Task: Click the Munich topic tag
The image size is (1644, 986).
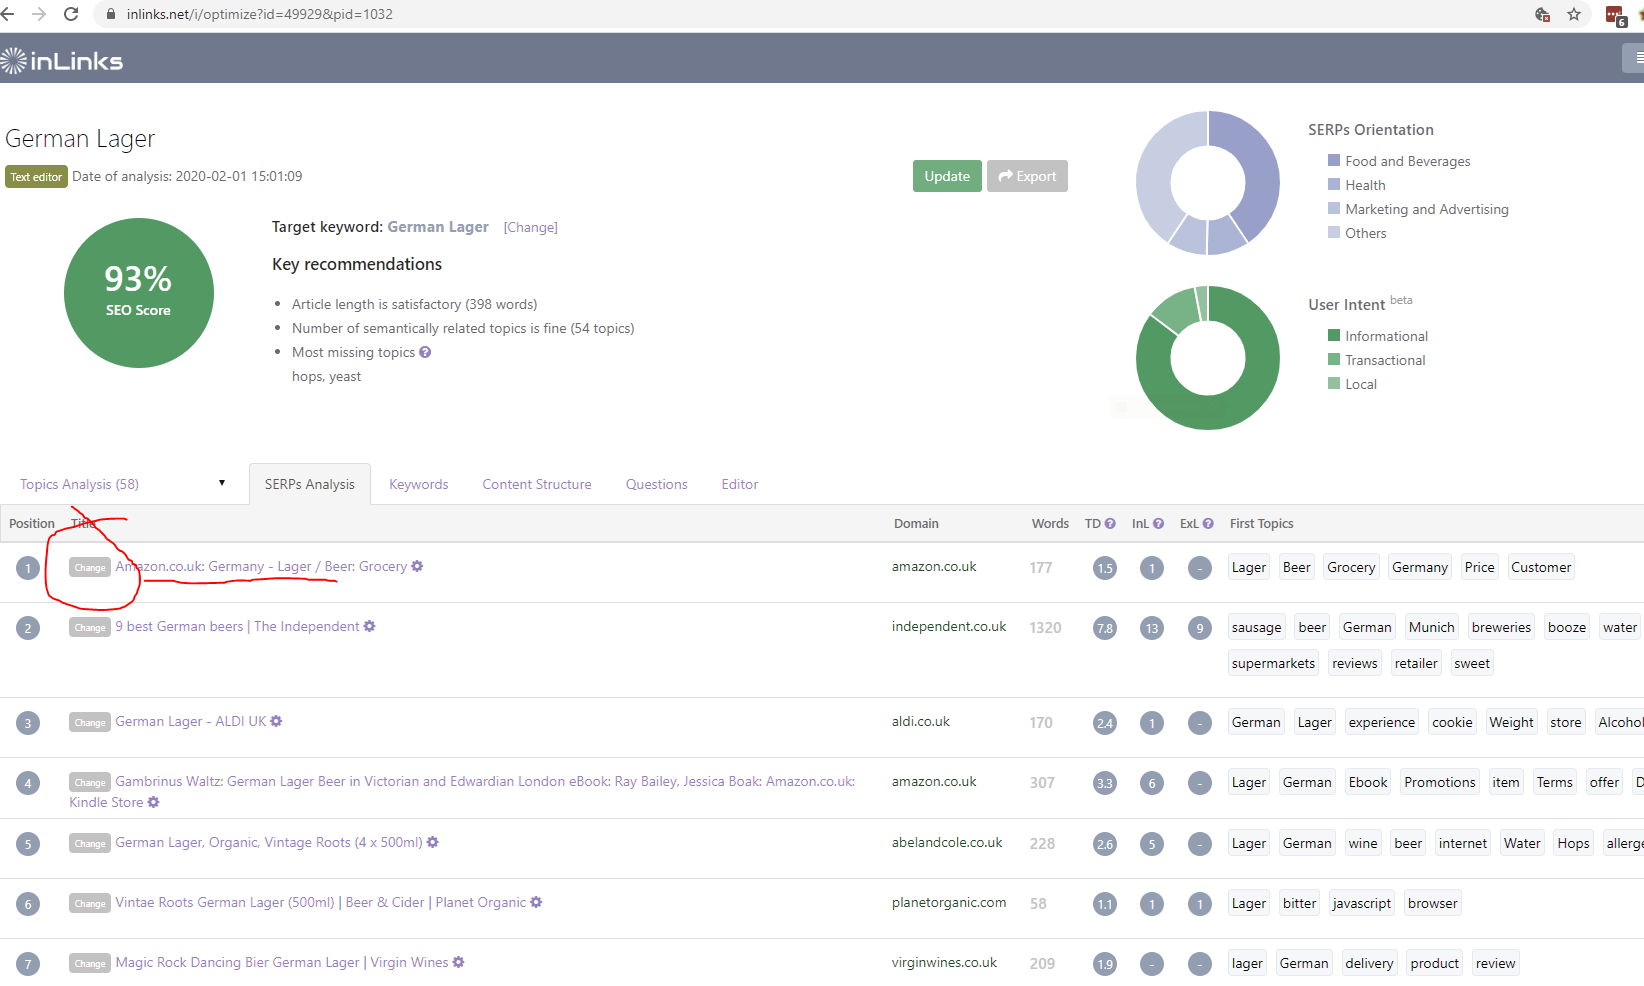Action: (1432, 627)
